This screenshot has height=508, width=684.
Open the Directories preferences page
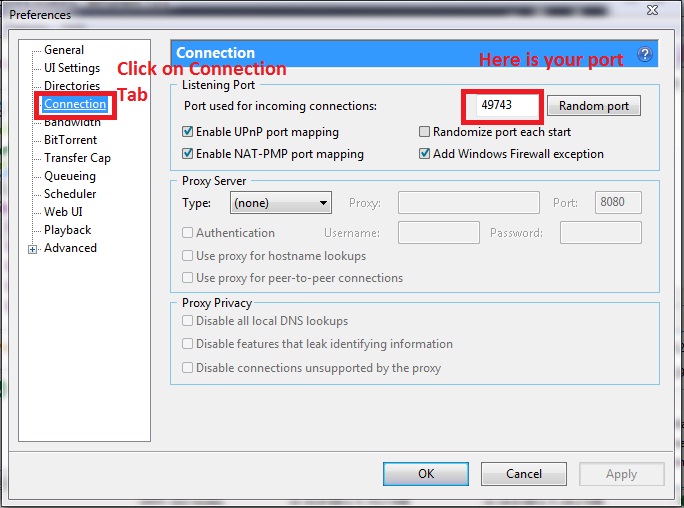[72, 85]
